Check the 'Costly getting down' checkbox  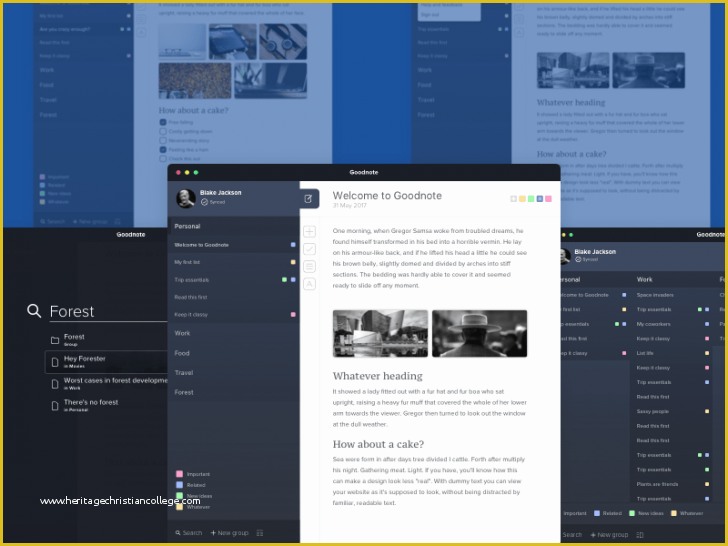pos(163,131)
